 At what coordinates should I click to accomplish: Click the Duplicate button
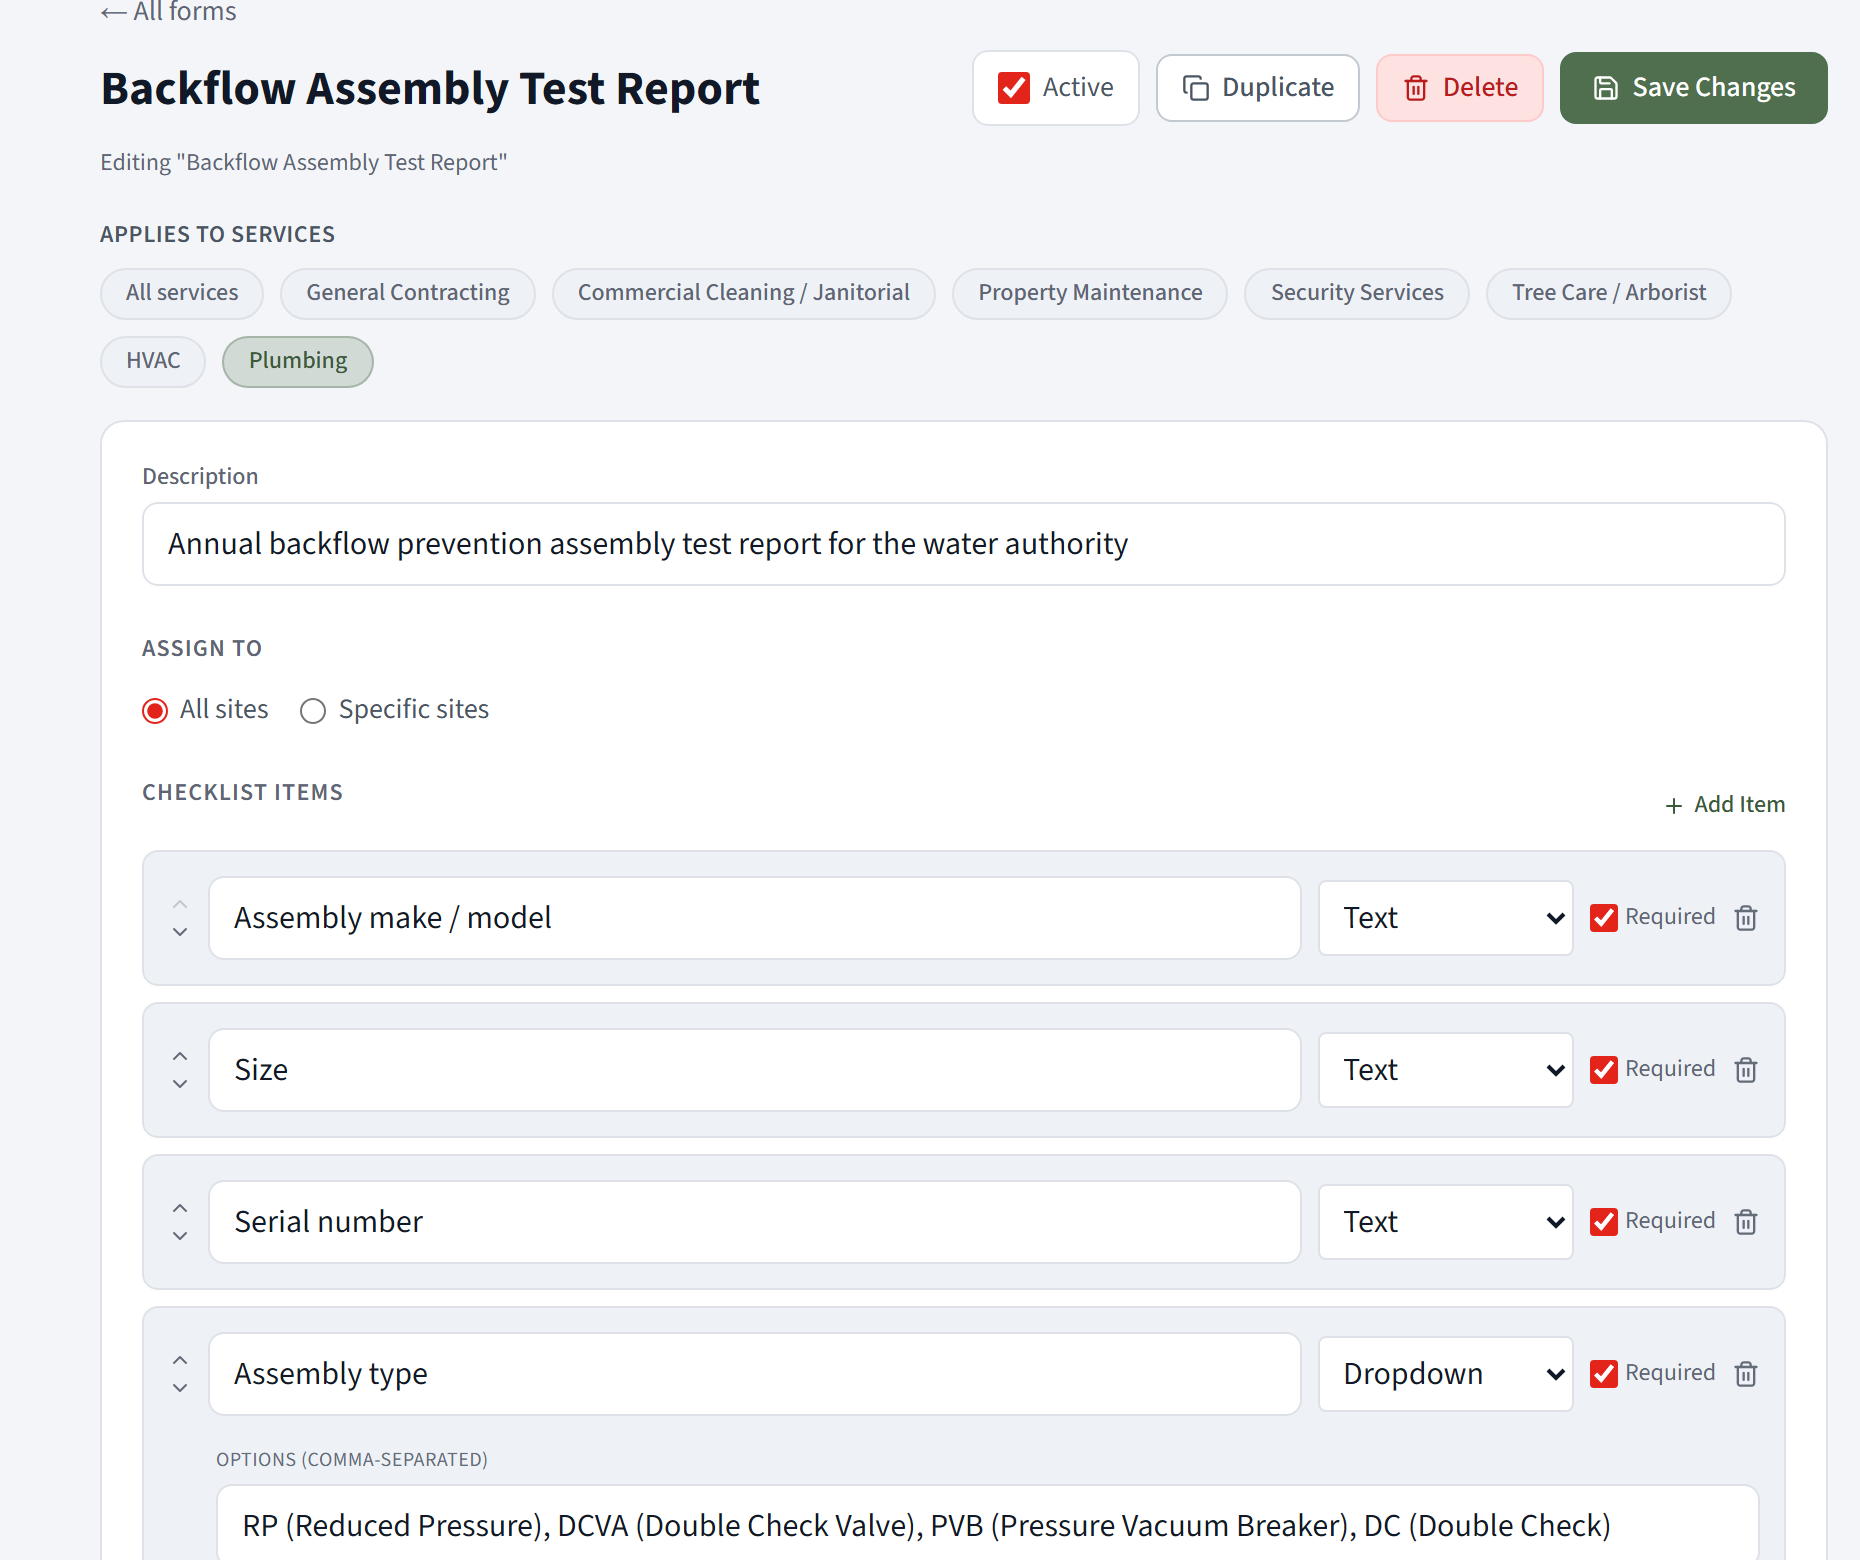tap(1258, 88)
